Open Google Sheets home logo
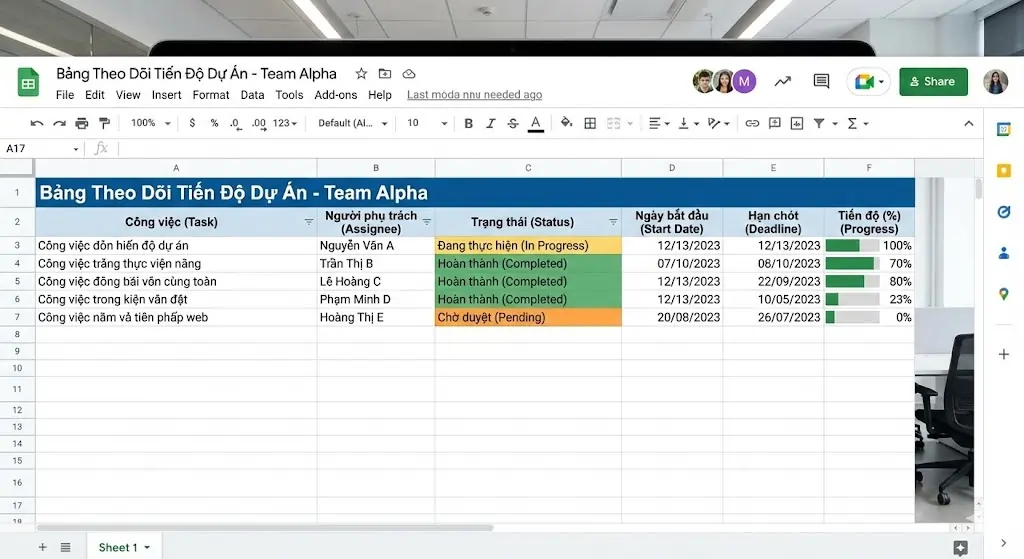 click(28, 82)
